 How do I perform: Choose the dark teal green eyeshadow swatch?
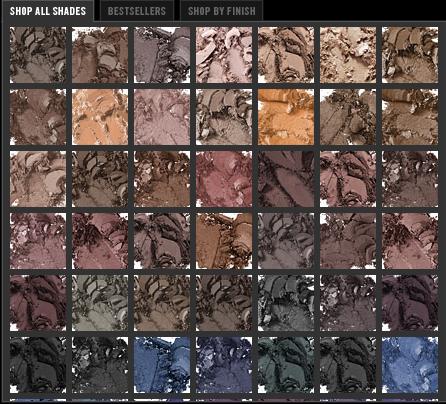tap(286, 365)
